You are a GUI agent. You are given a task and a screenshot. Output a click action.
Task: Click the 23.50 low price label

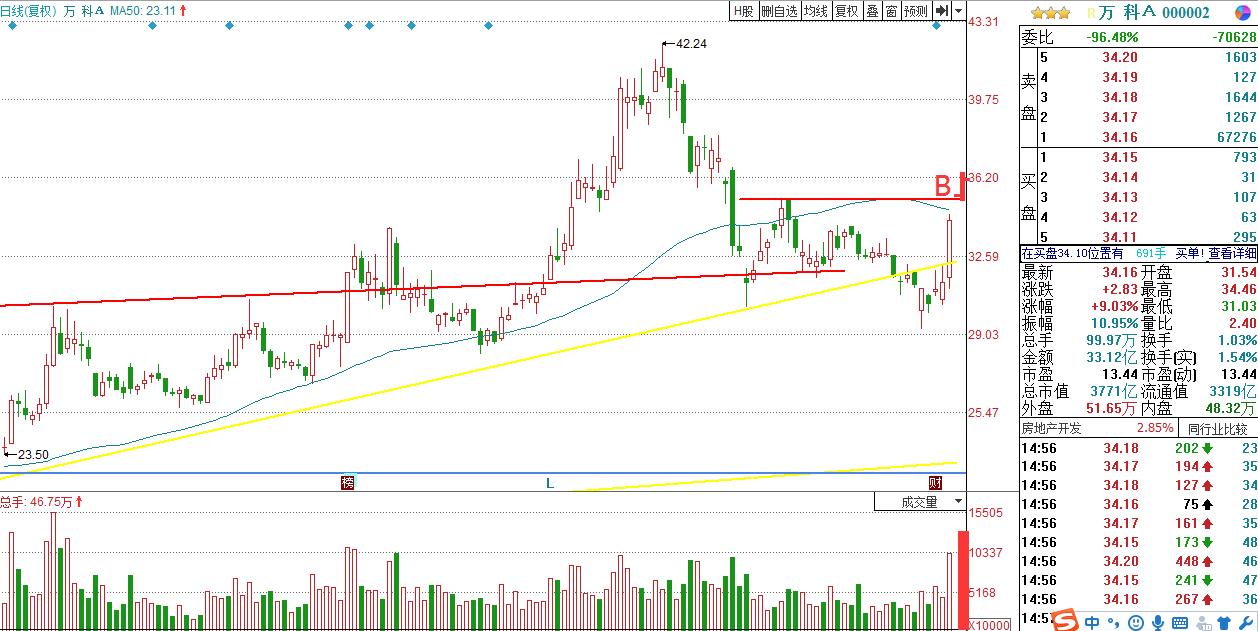(33, 454)
